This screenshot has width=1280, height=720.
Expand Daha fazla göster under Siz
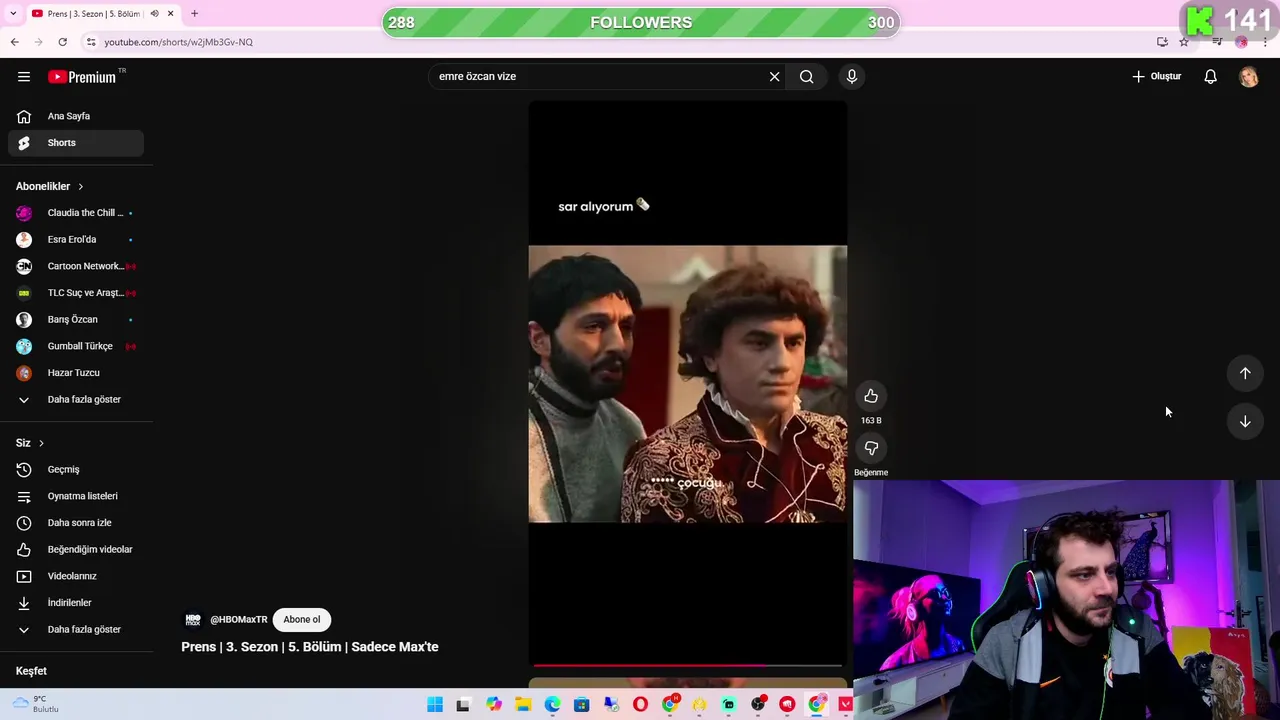[76, 629]
